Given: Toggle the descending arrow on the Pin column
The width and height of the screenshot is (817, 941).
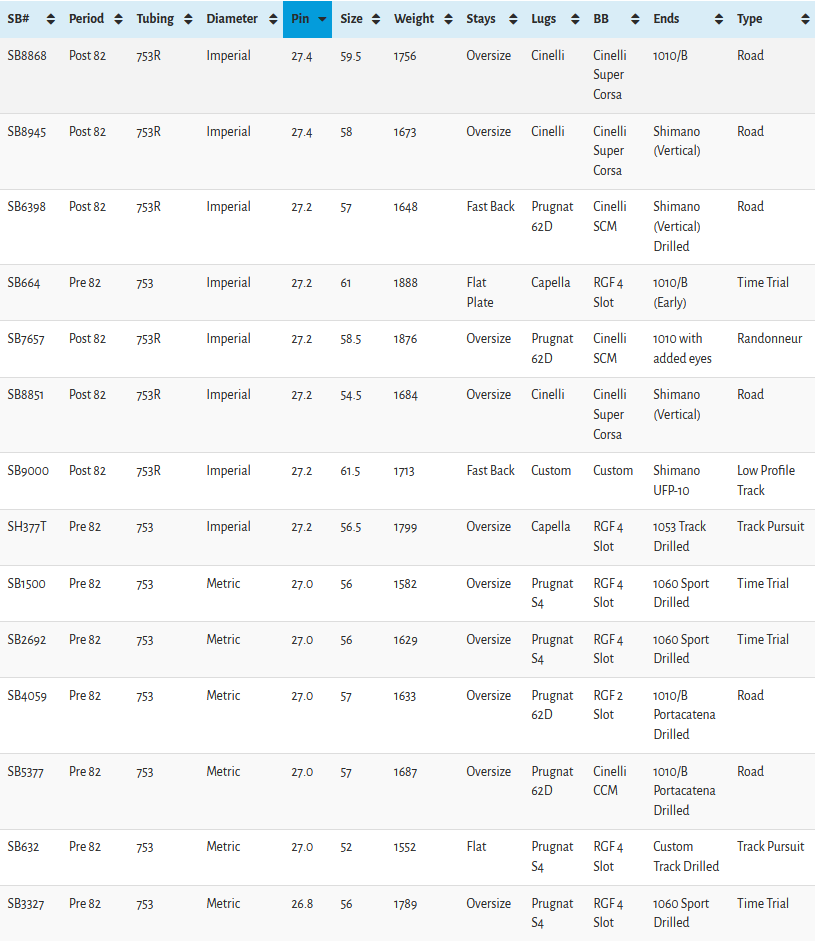Looking at the screenshot, I should (322, 19).
